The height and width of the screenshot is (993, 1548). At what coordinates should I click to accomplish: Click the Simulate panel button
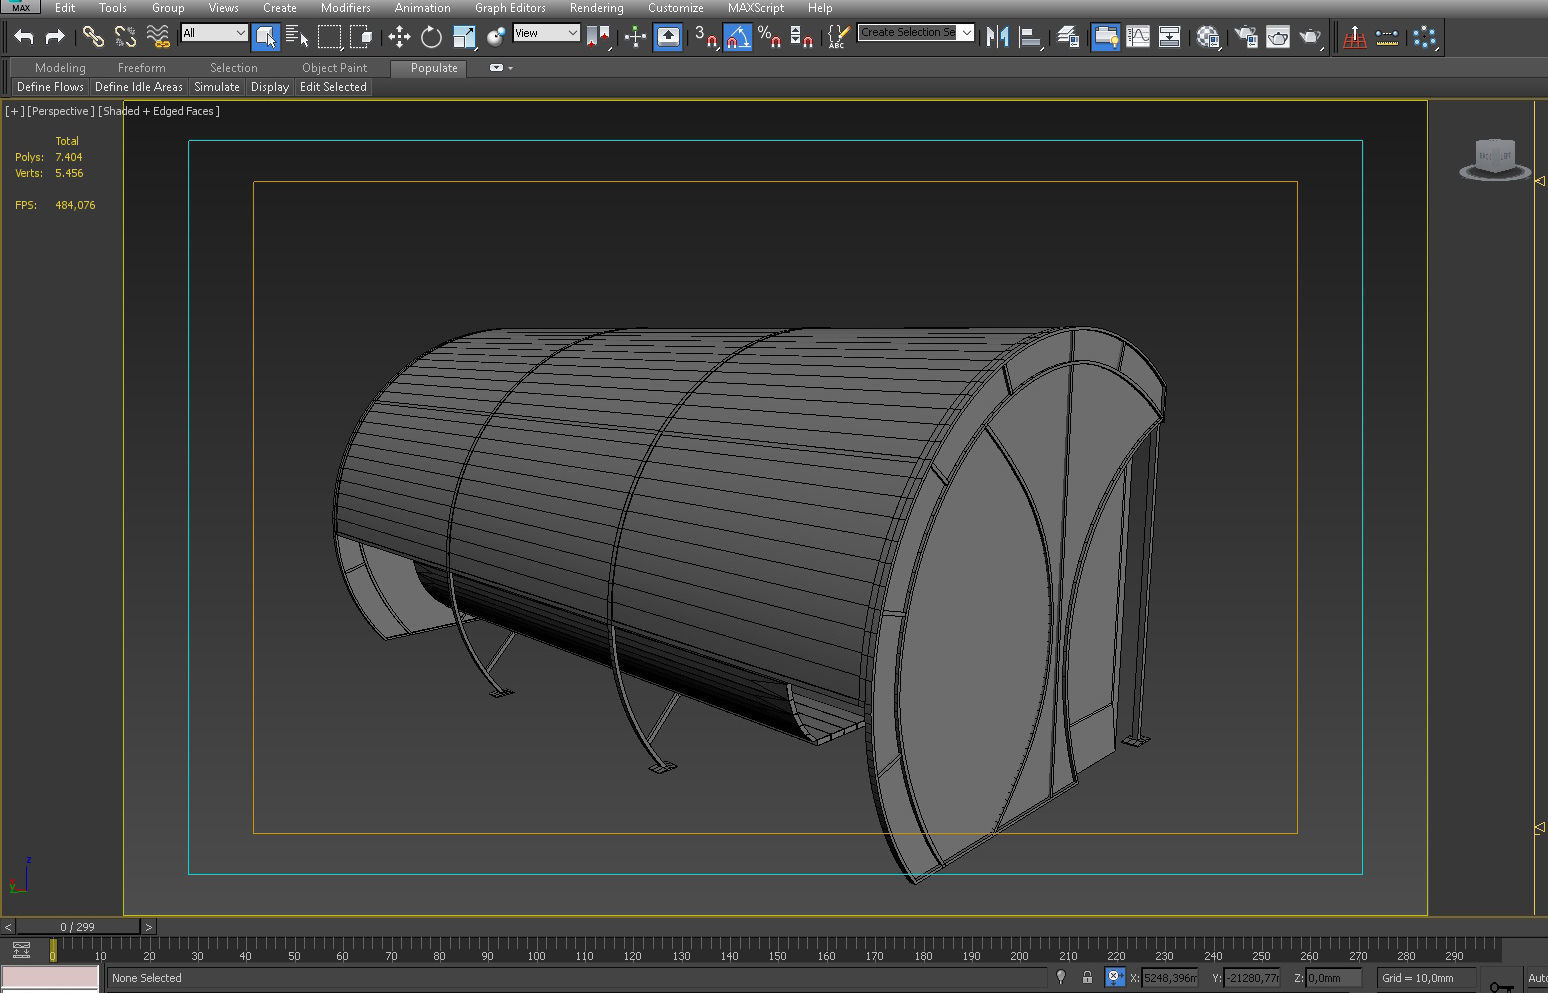[x=217, y=87]
